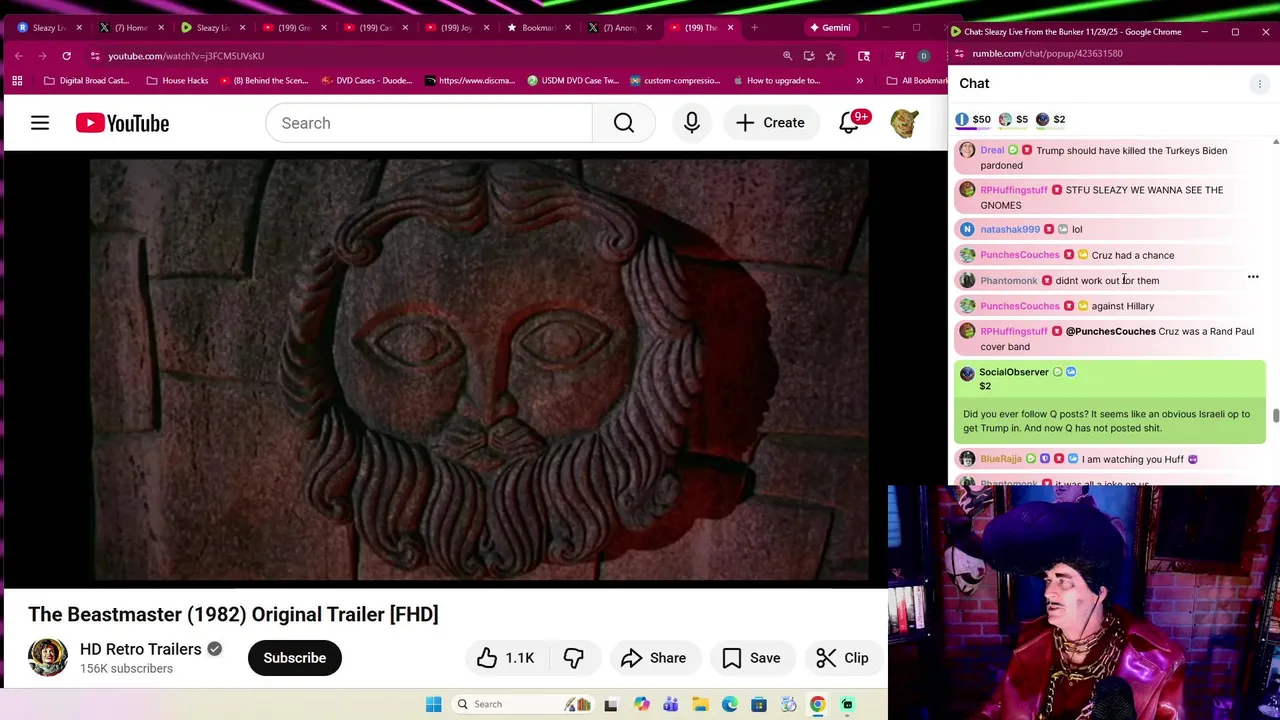
Task: Open DVD Cases Duode bookmark
Action: point(367,80)
